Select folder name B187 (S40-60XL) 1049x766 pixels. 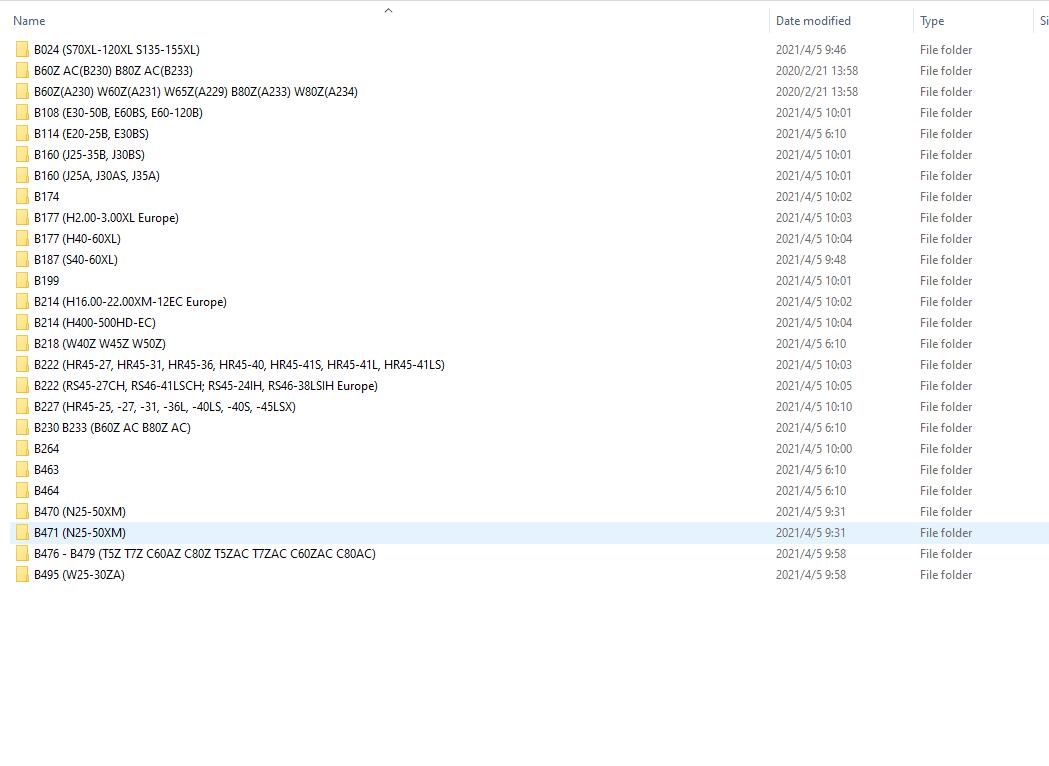click(76, 260)
